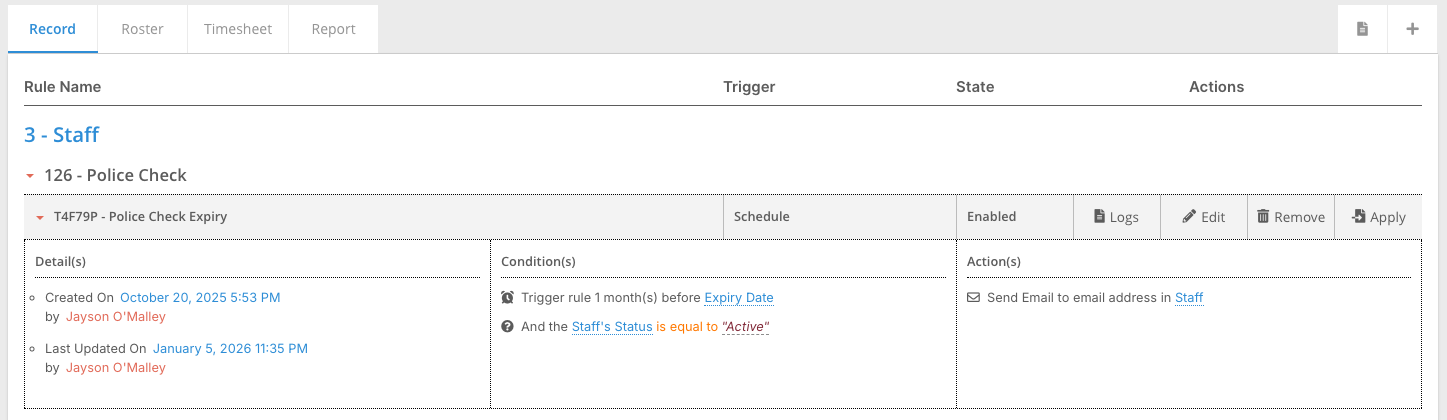1447x420 pixels.
Task: Click Jayson O'Malley under Created On
Action: tap(116, 317)
